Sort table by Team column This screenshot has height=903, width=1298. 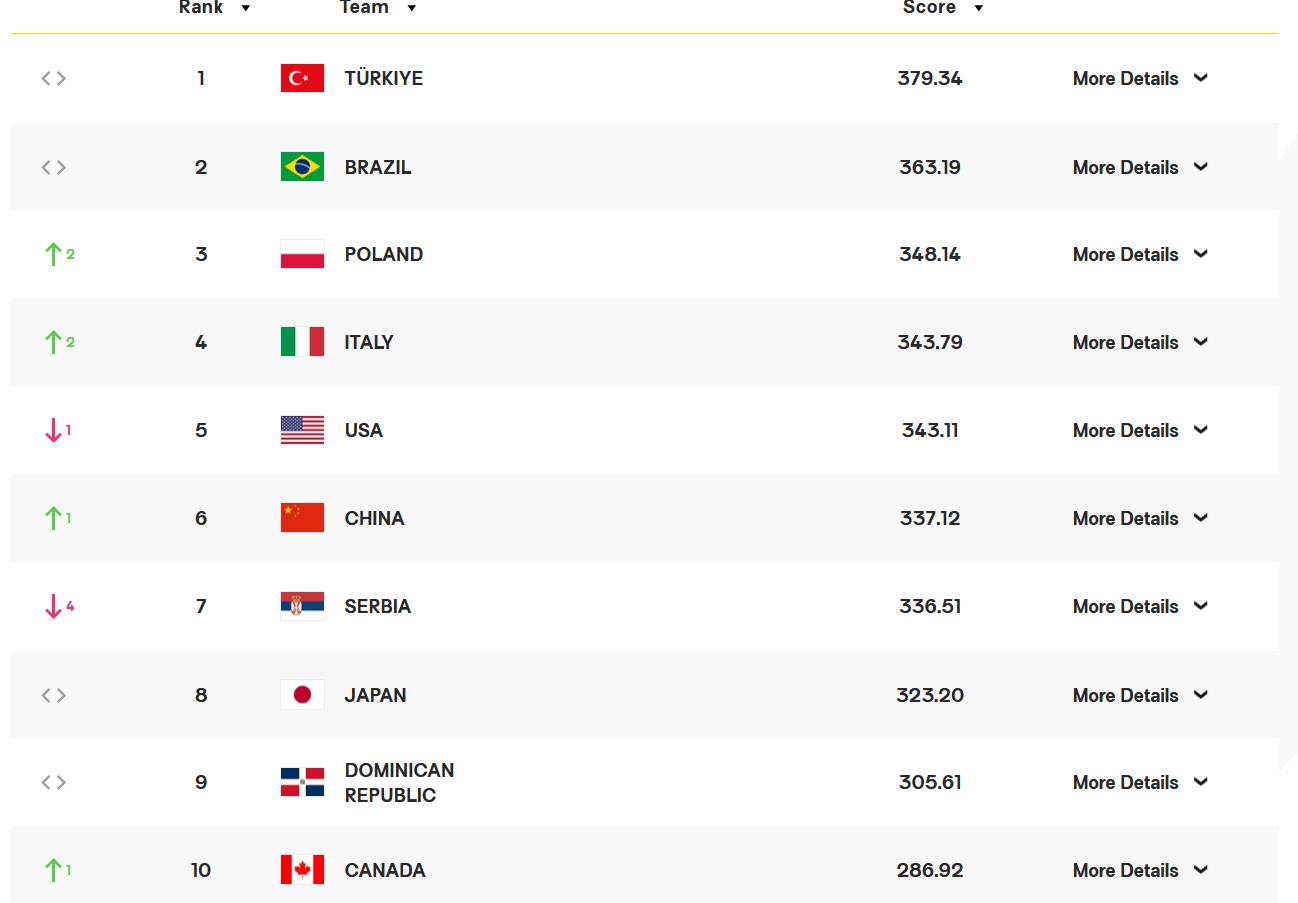pyautogui.click(x=377, y=8)
